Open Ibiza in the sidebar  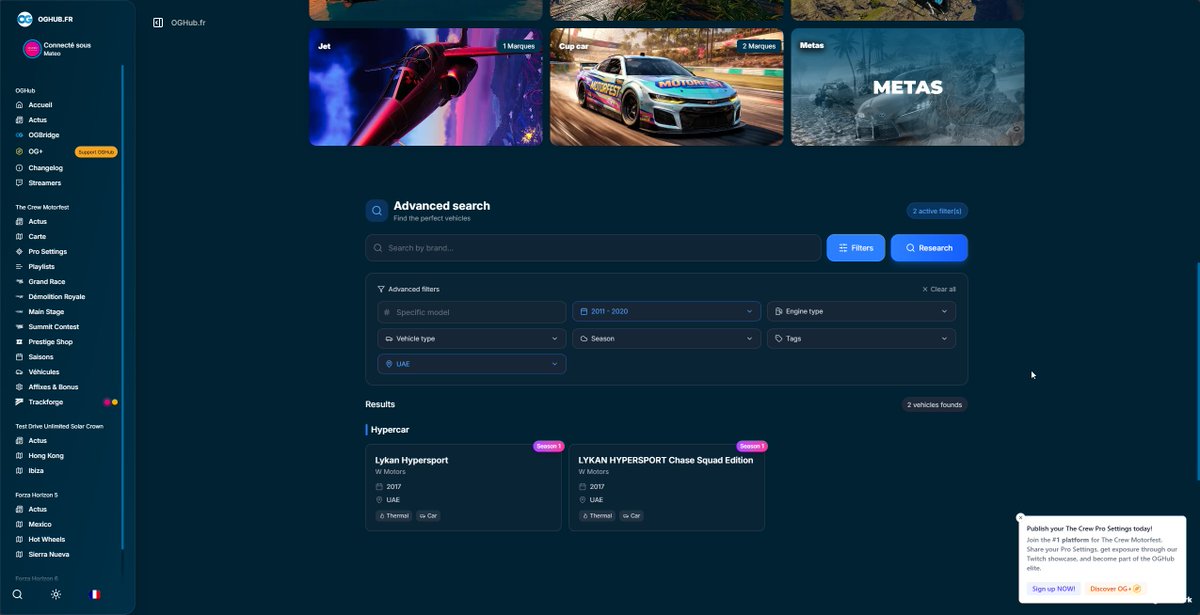pos(36,471)
